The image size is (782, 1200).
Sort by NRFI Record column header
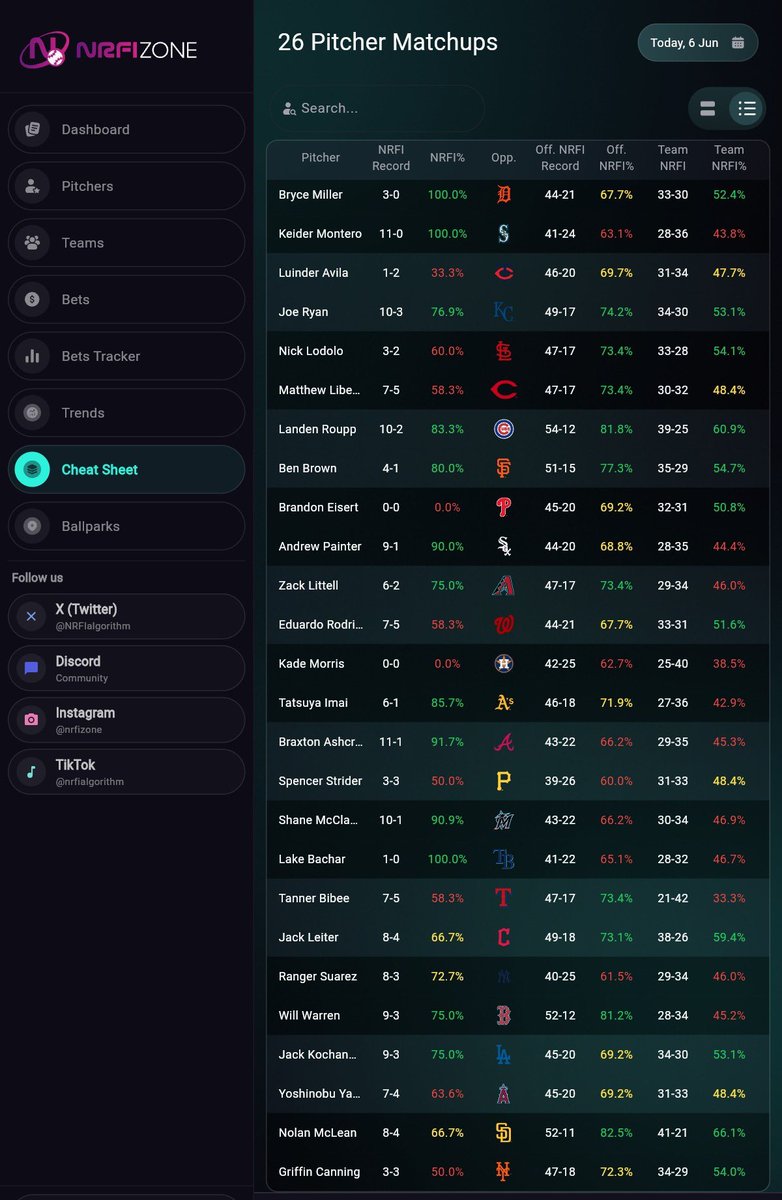(391, 158)
